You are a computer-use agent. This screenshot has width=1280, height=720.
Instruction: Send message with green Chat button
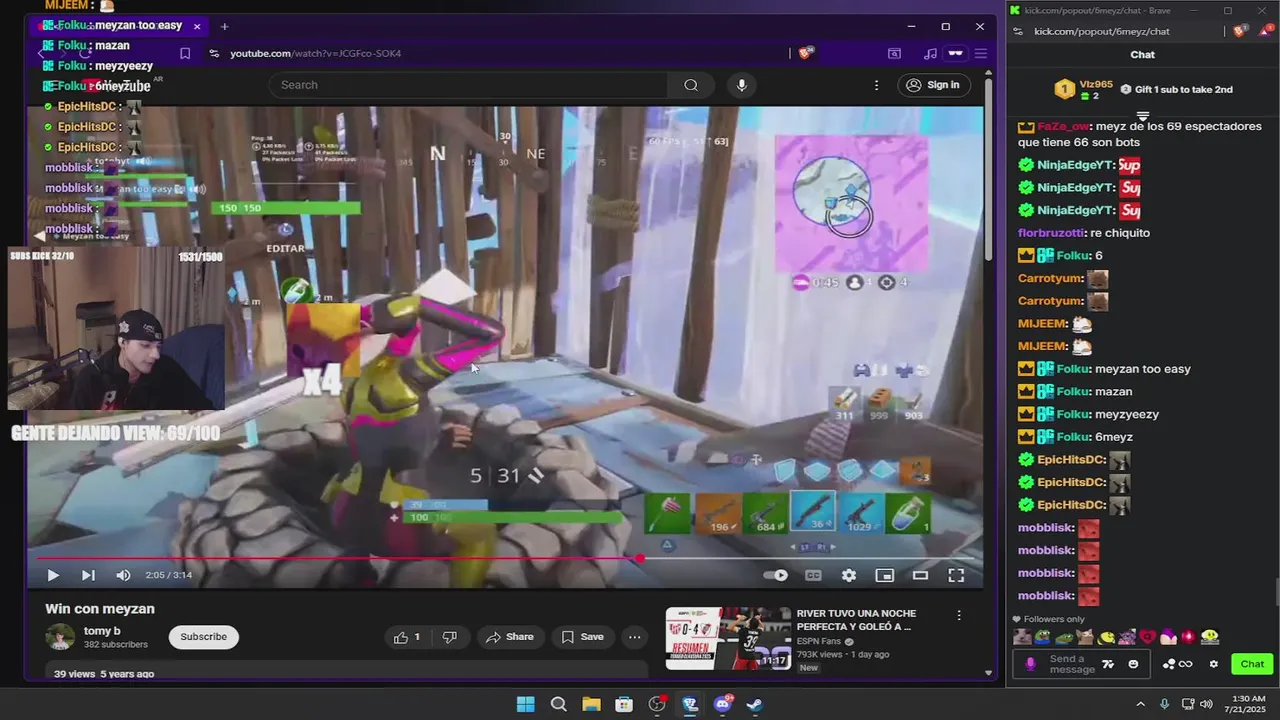(x=1252, y=664)
